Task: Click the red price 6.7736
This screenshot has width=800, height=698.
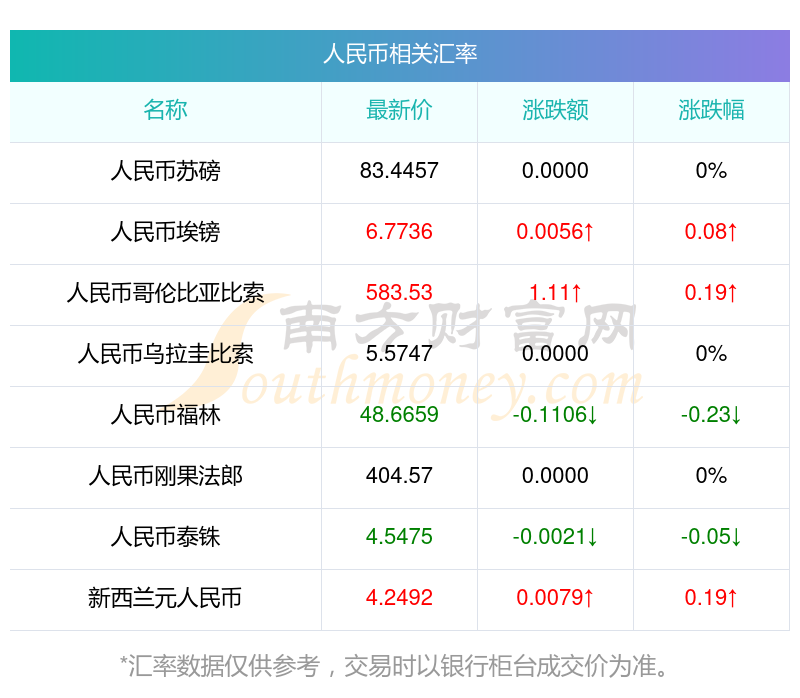Action: pos(399,232)
